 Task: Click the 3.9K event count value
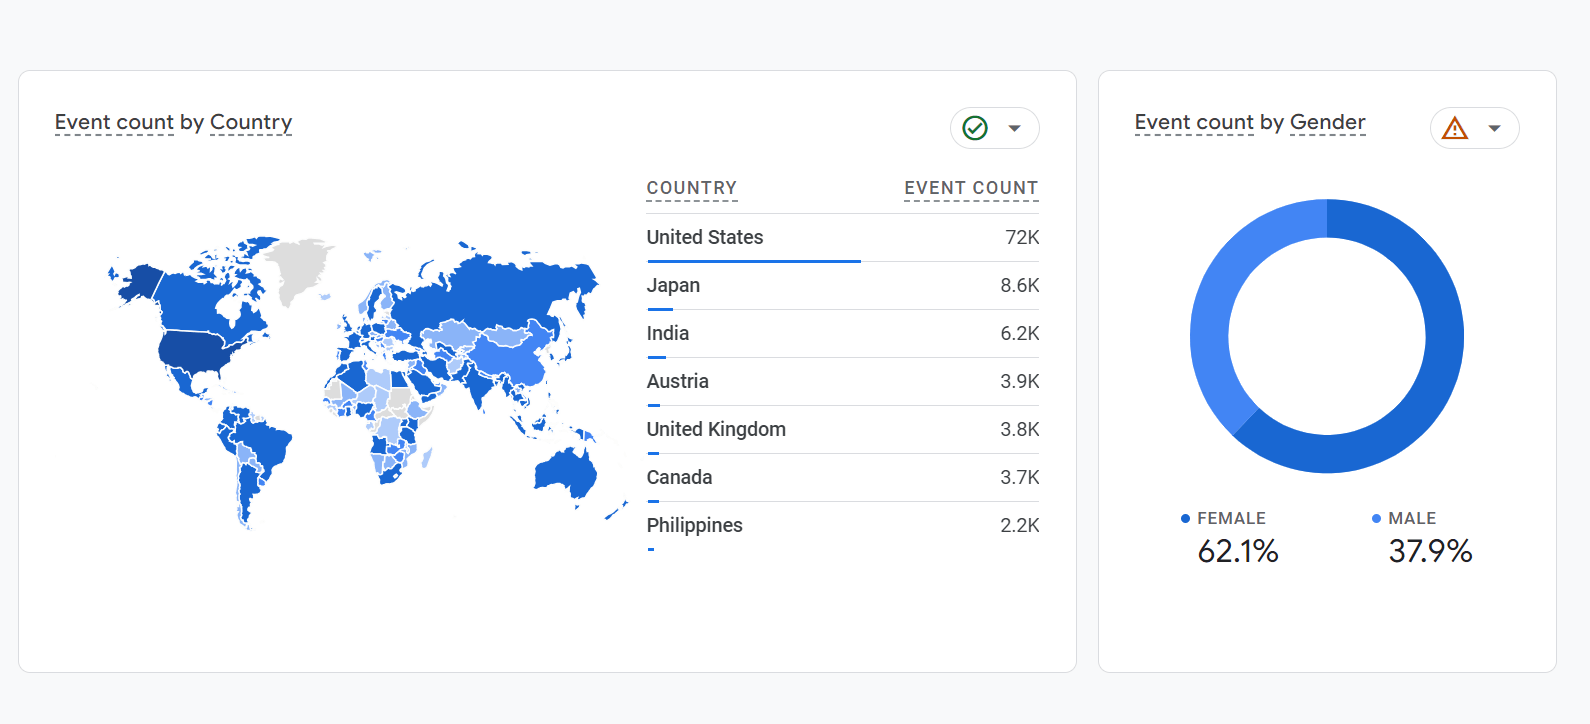(1020, 381)
